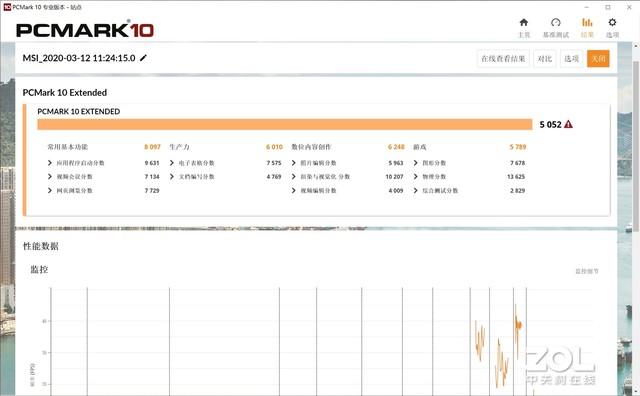Image resolution: width=640 pixels, height=396 pixels.
Task: Click the Monitoring (监控) heading
Action: (x=40, y=269)
